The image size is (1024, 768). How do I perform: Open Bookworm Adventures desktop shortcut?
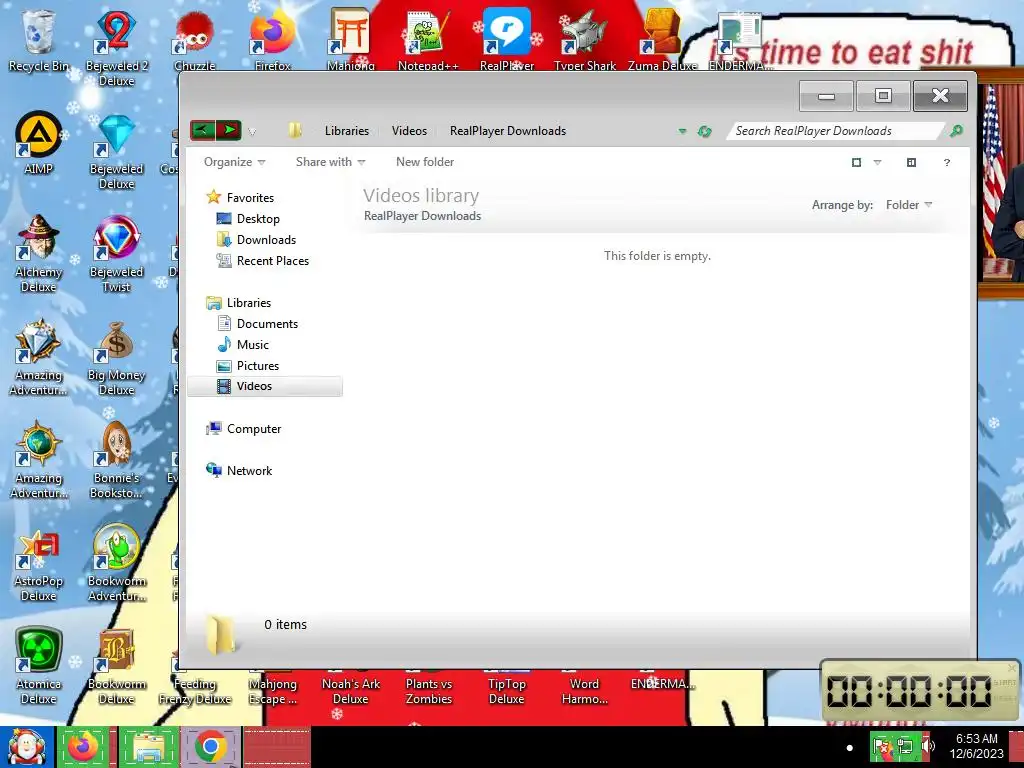coord(117,563)
